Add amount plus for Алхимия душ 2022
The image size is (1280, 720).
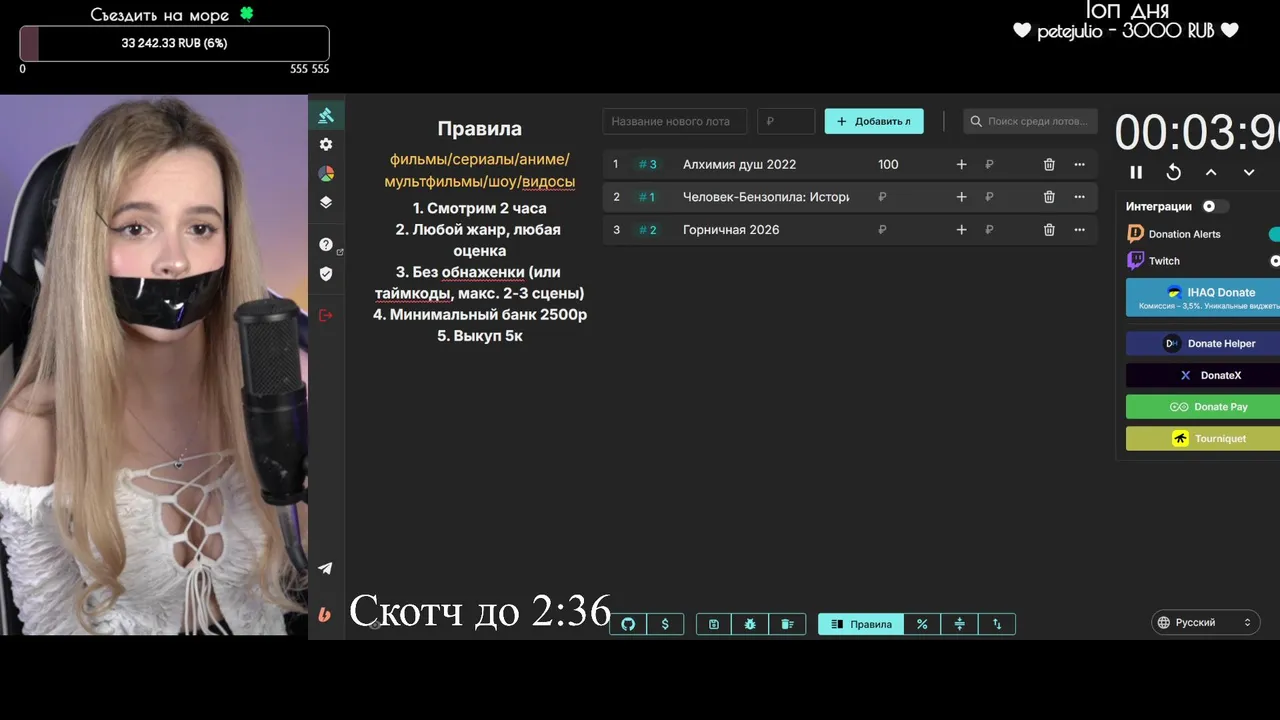pyautogui.click(x=961, y=165)
